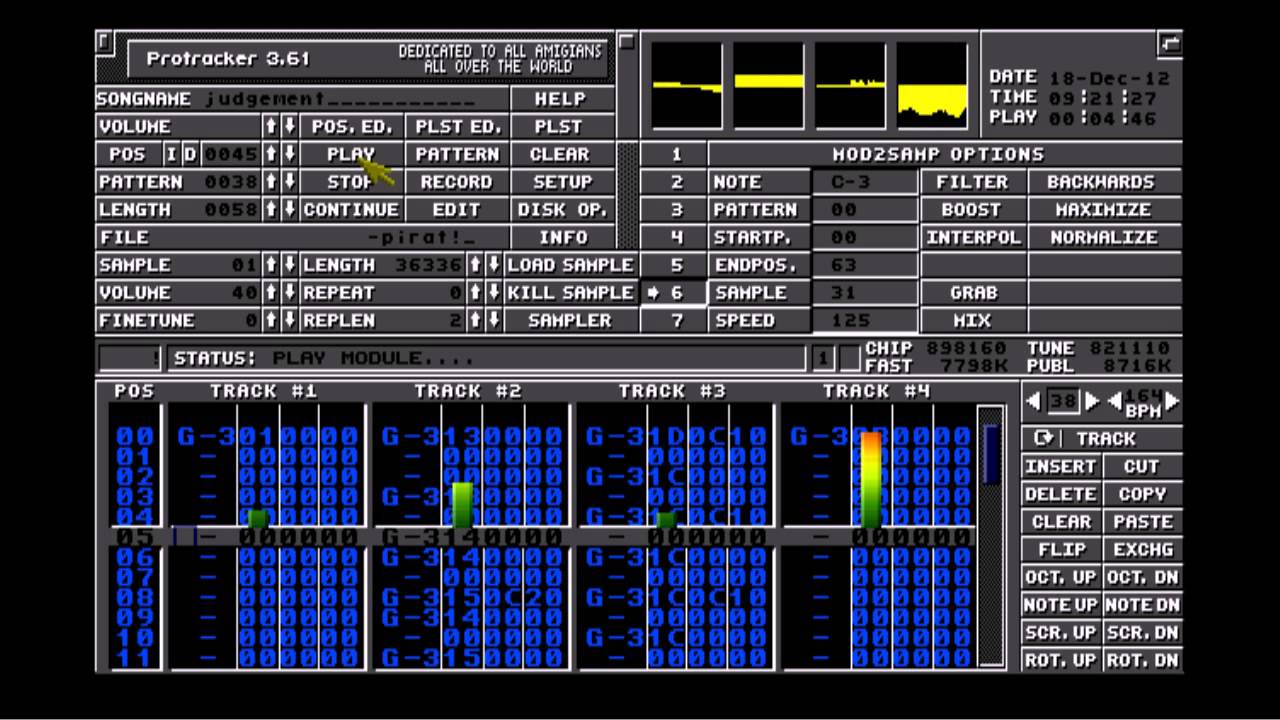Click the corner gadget above the DATE readout
The height and width of the screenshot is (720, 1280).
tap(1170, 43)
